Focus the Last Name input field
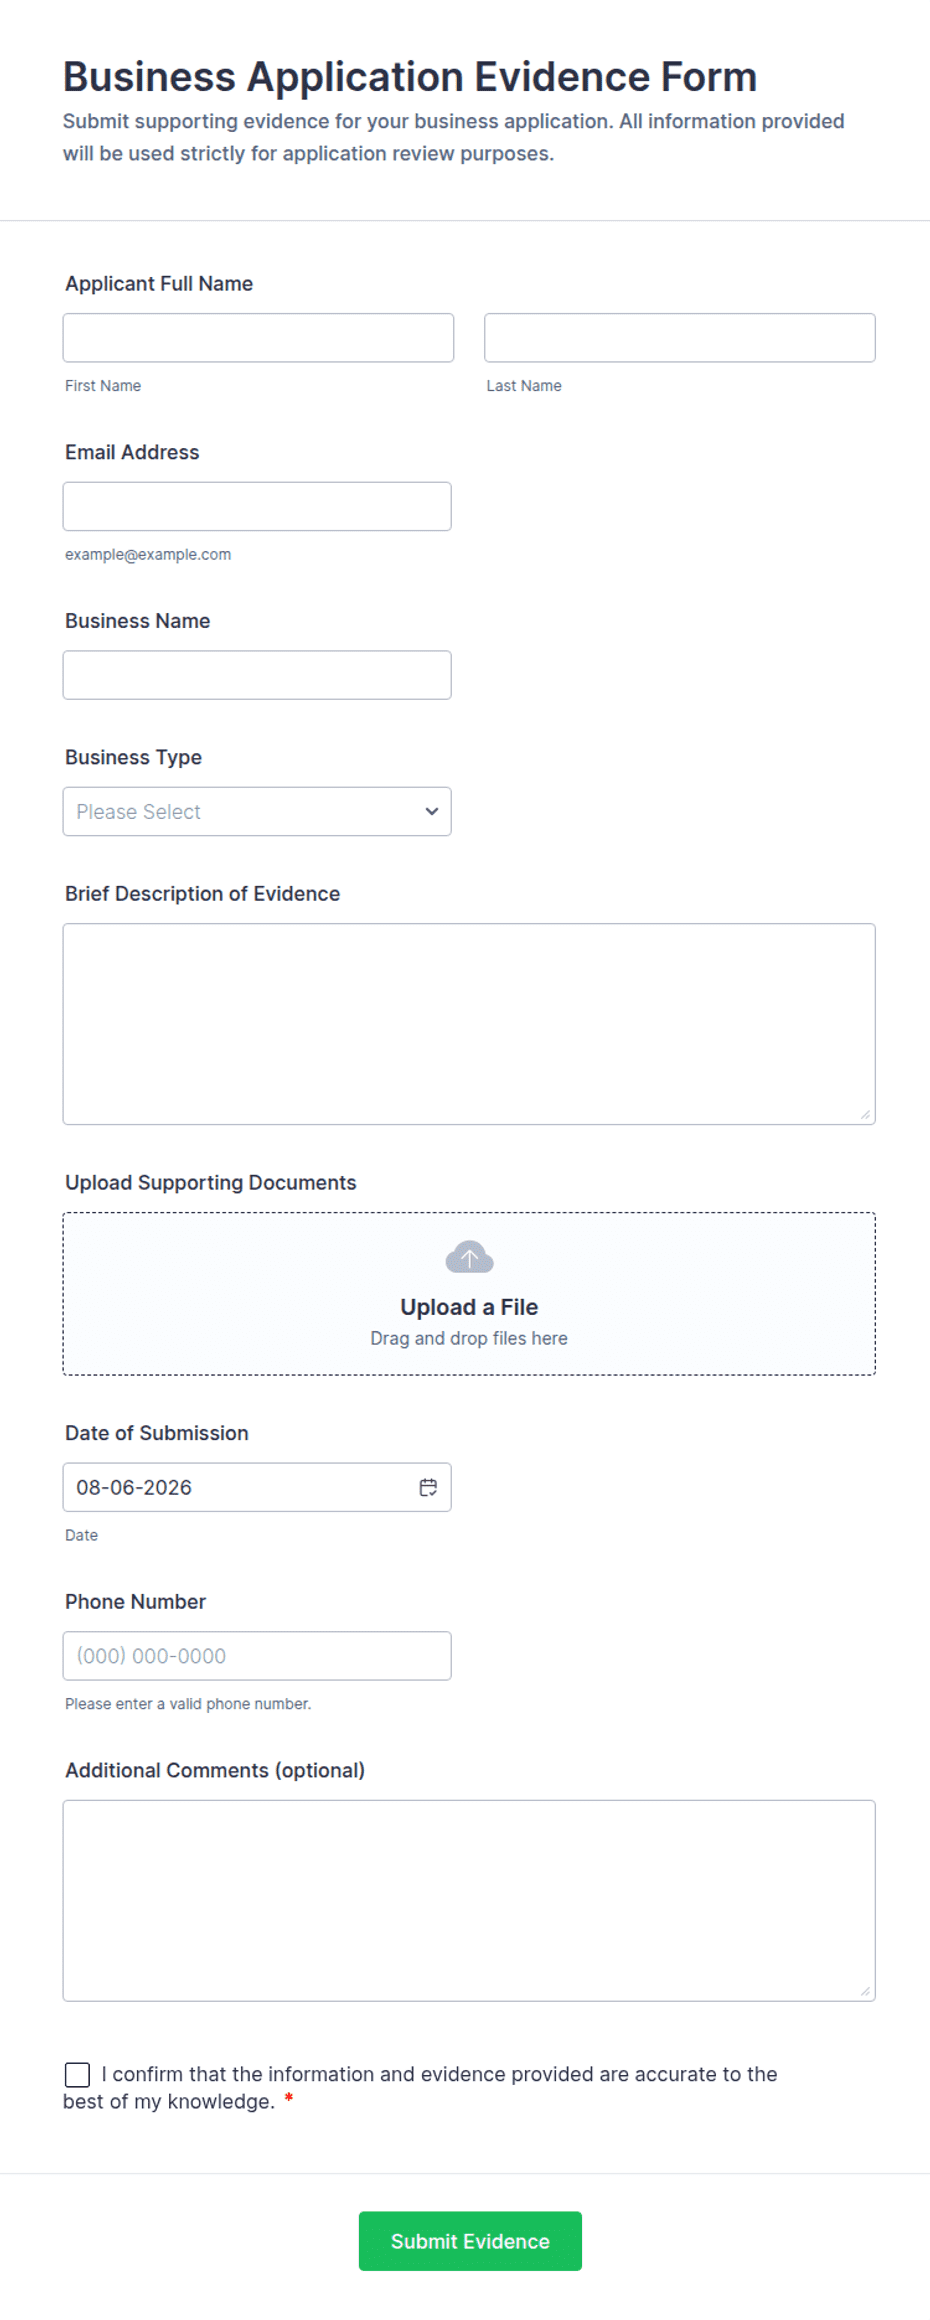 [x=680, y=338]
